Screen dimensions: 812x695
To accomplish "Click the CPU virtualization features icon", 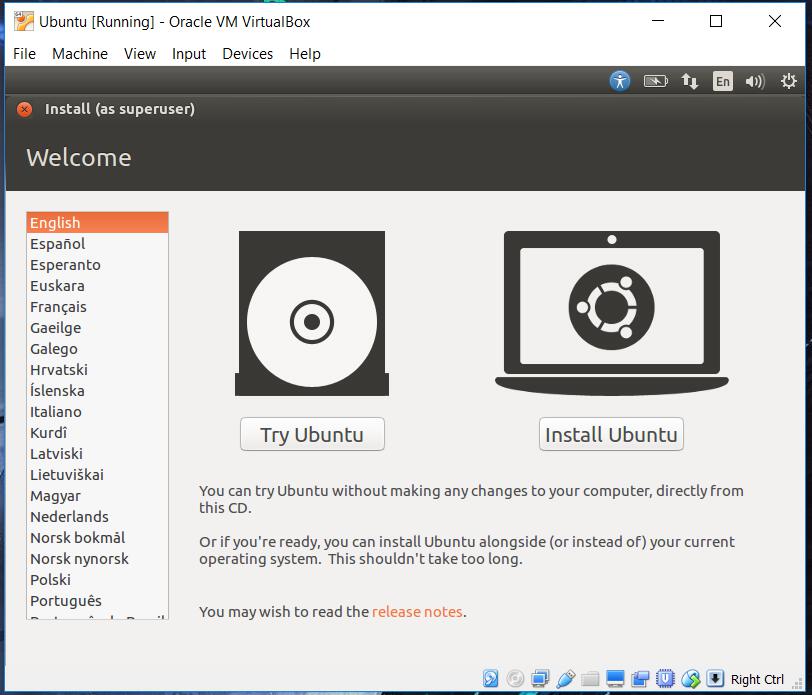I will pos(665,678).
